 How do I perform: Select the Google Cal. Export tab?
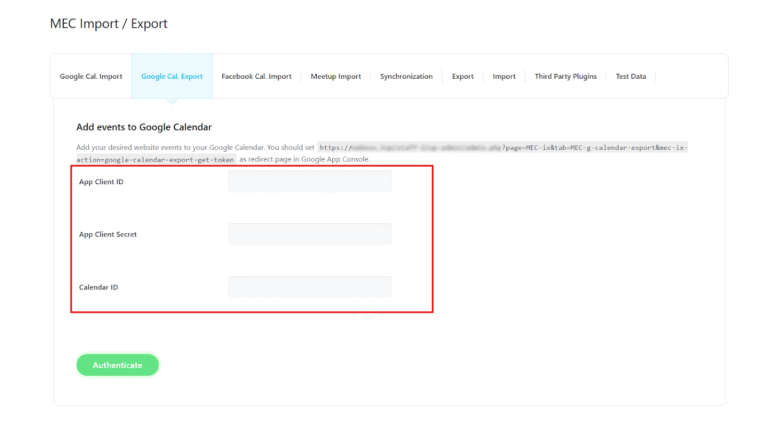point(171,76)
